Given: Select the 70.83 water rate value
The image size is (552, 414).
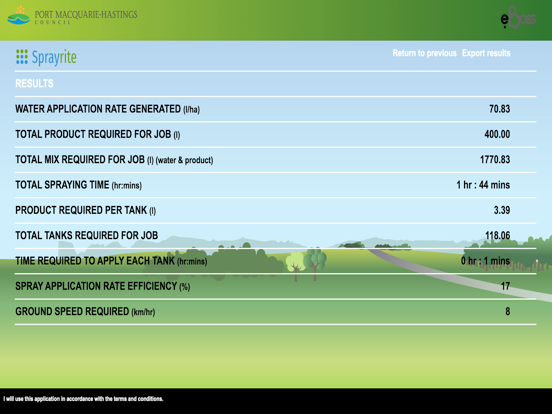Looking at the screenshot, I should point(499,109).
